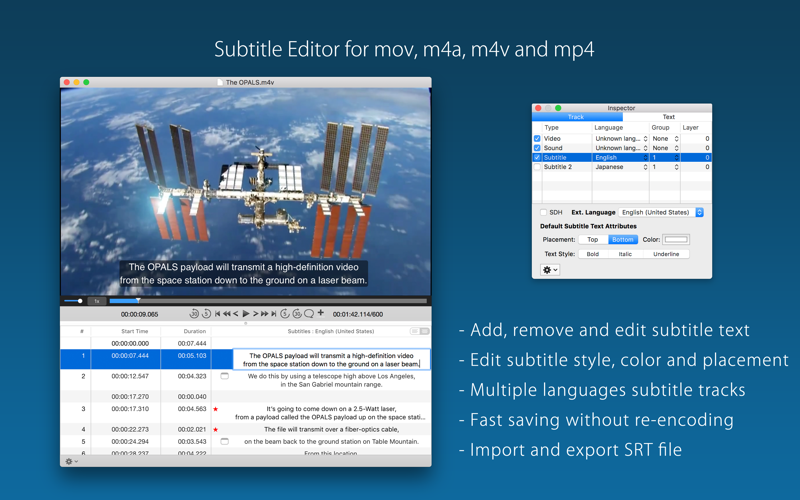Click the speech bubble subtitle icon
The height and width of the screenshot is (500, 800).
click(309, 314)
